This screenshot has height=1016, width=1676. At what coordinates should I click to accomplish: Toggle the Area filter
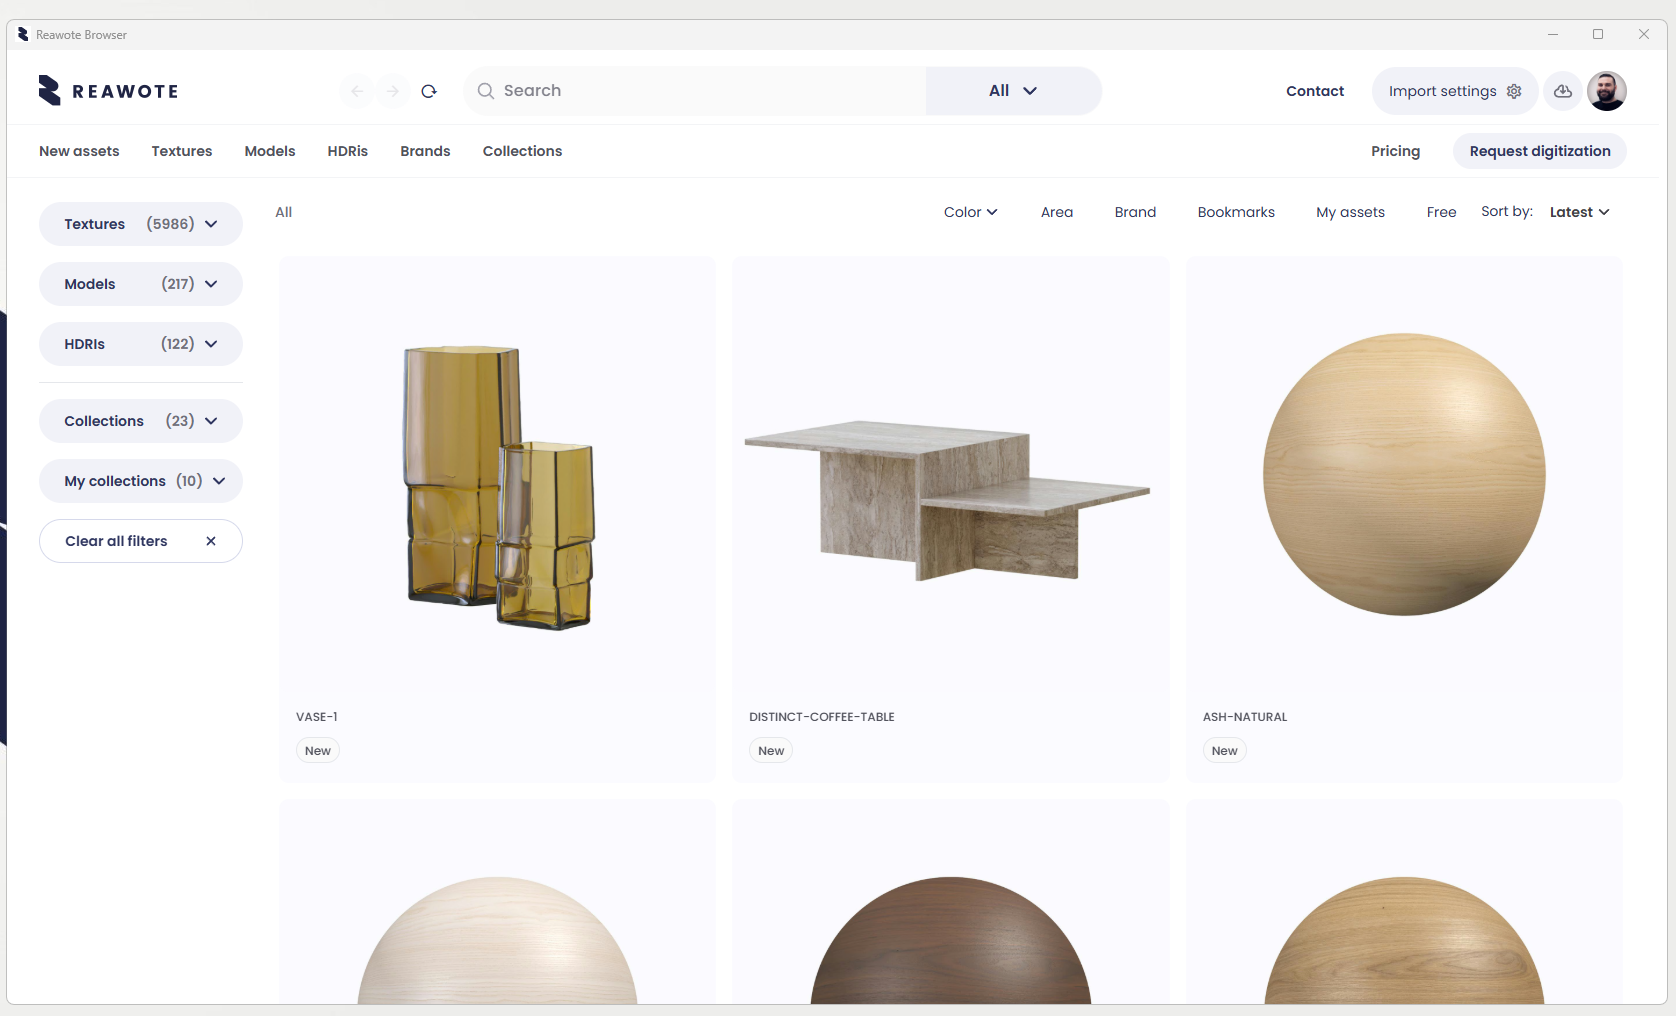(1057, 212)
